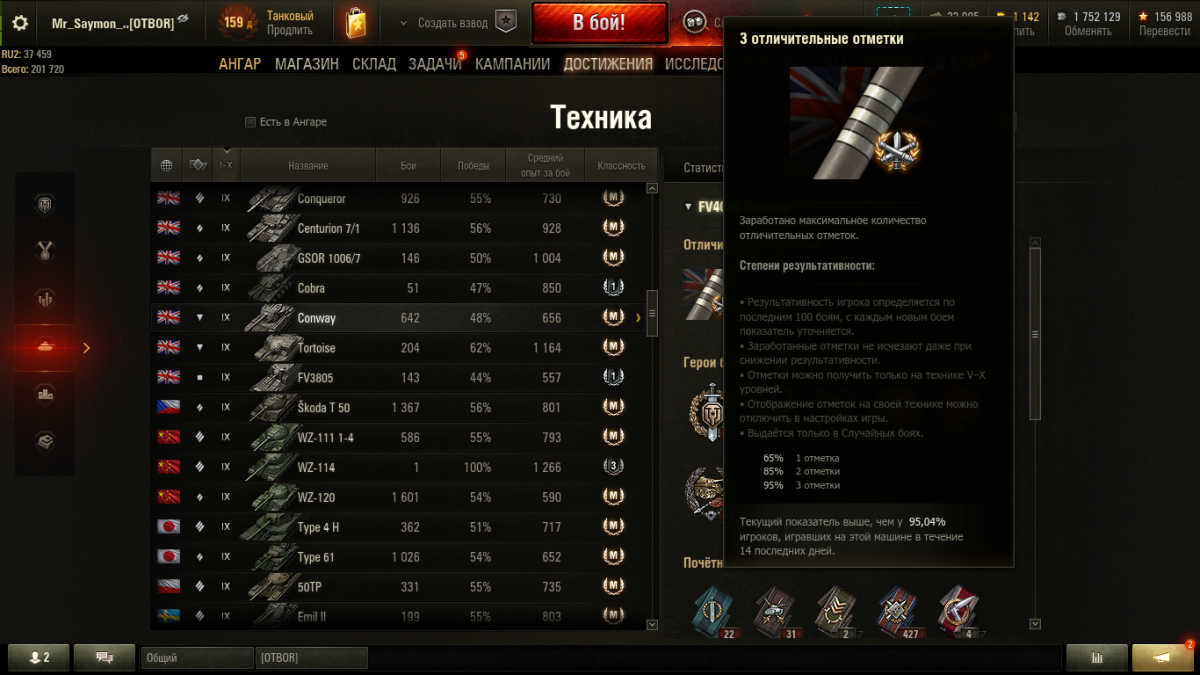
Task: Open the КАМПАНИИ tab
Action: pos(513,64)
